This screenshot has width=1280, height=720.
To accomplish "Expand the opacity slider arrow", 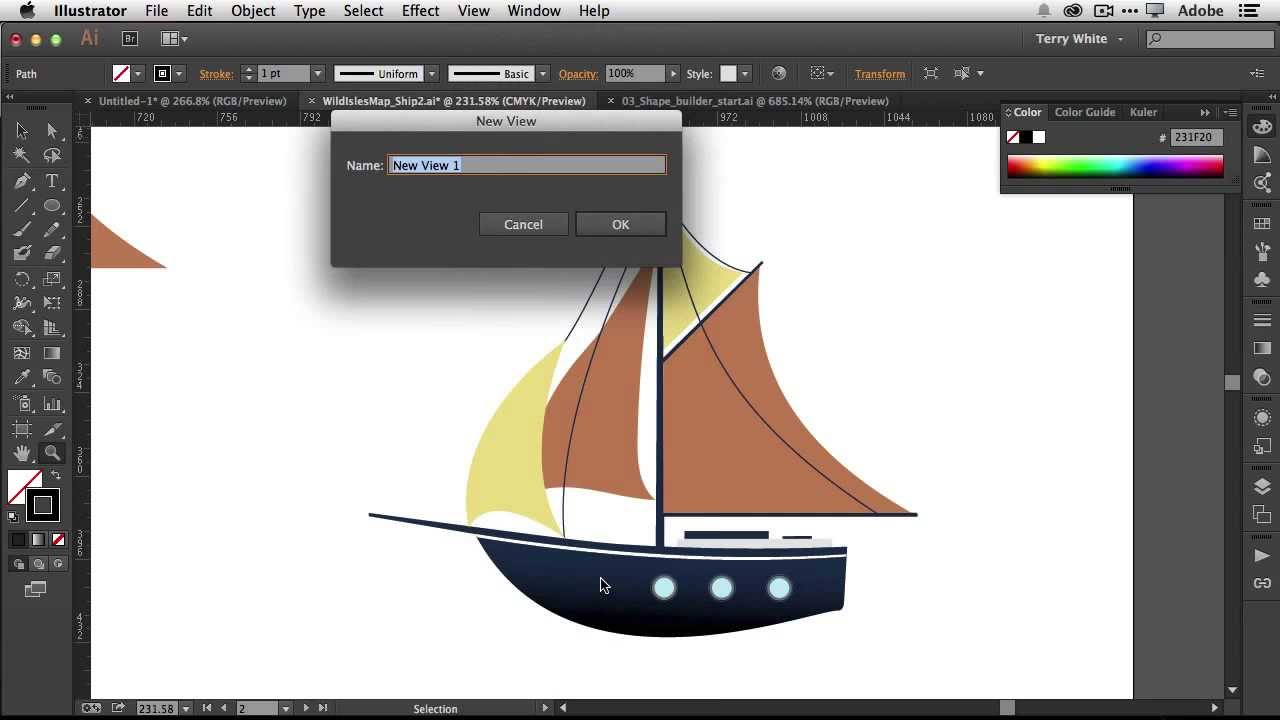I will 673,74.
